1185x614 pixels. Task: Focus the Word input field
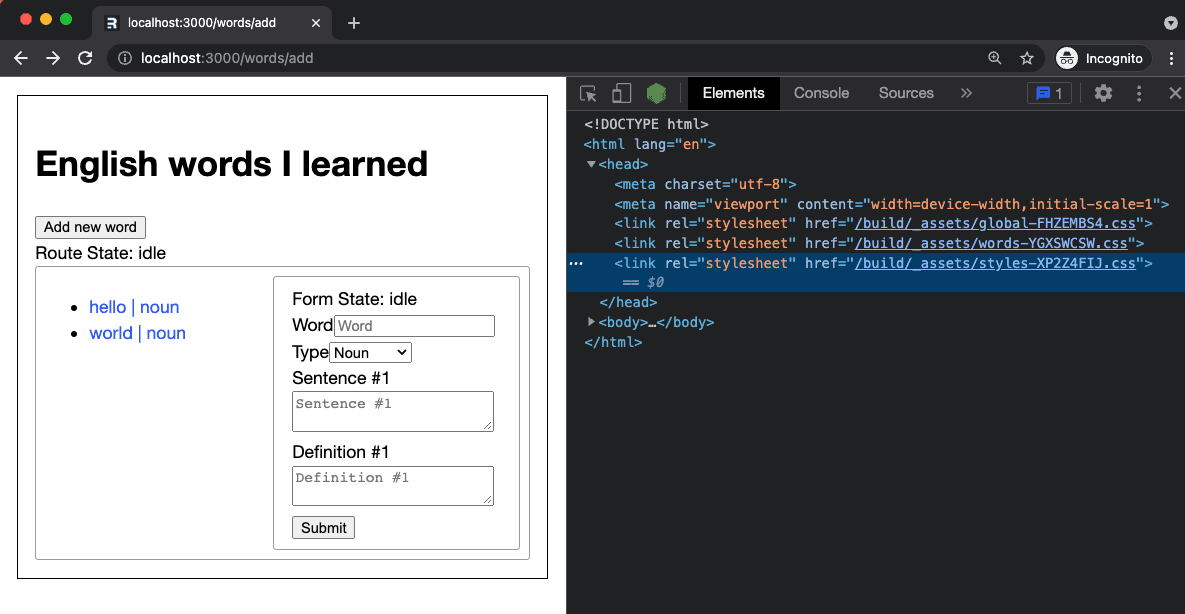pyautogui.click(x=414, y=326)
